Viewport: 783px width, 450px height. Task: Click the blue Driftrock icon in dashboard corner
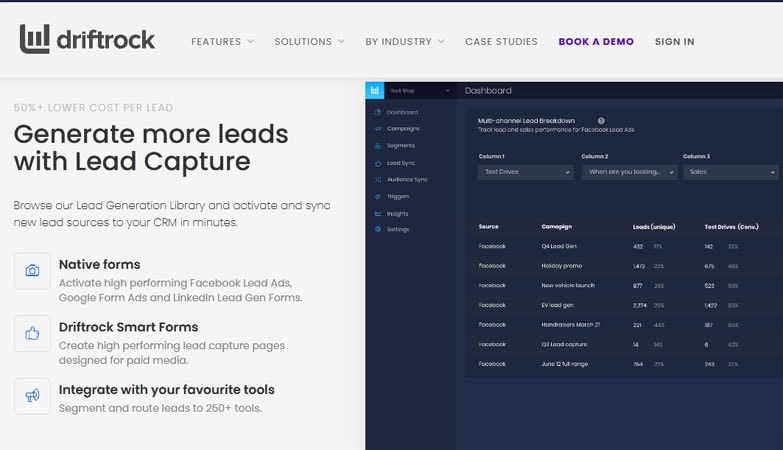click(375, 90)
